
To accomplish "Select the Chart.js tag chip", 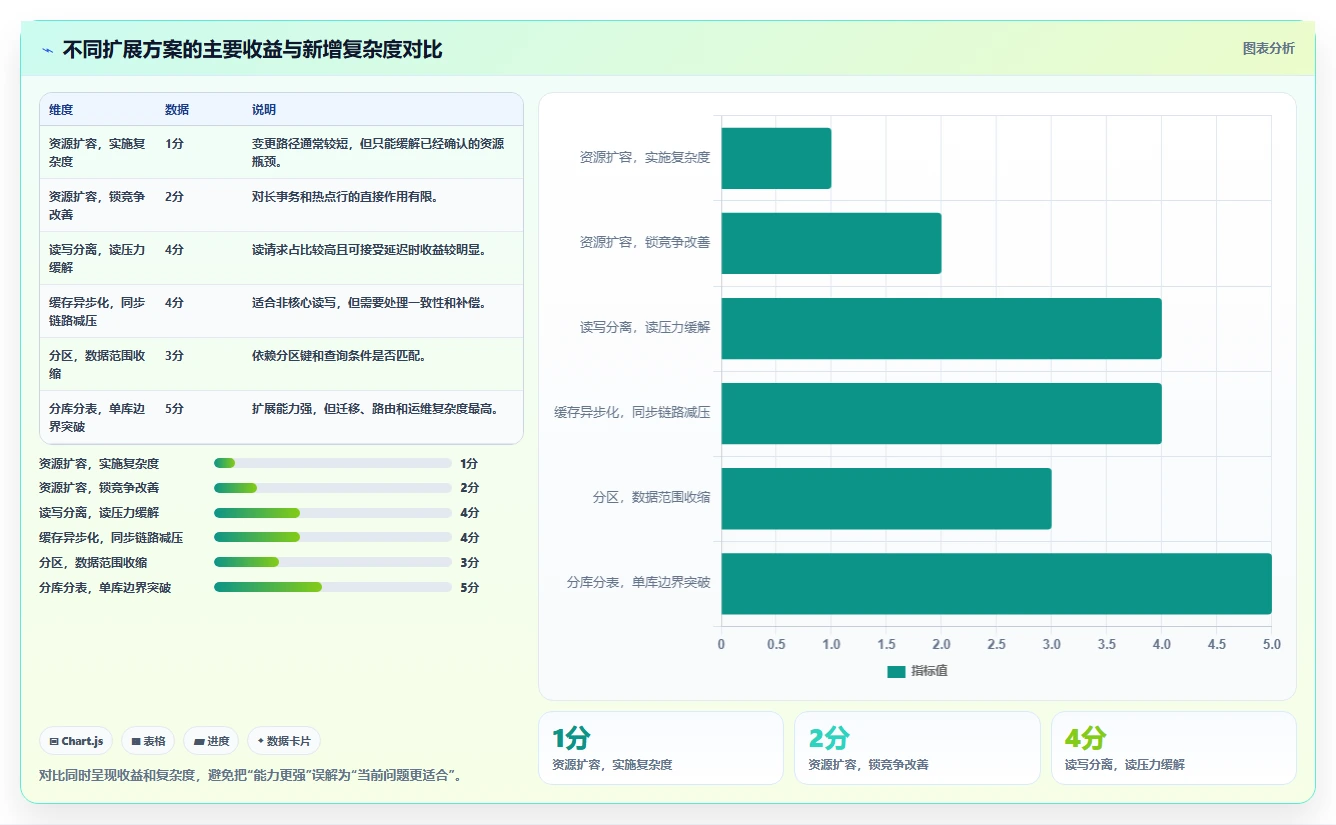I will (x=76, y=741).
